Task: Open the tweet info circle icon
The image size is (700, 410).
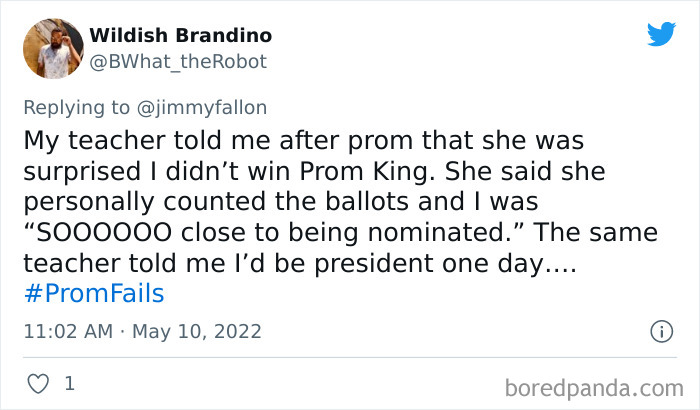Action: [x=660, y=330]
